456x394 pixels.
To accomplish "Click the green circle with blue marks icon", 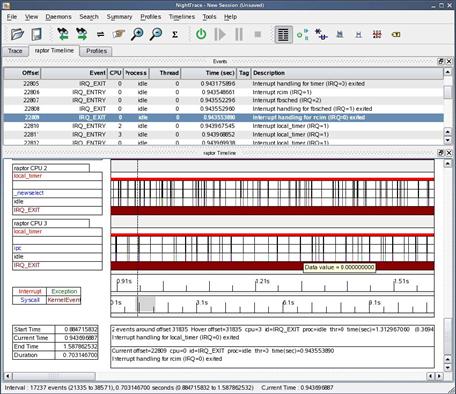I will [302, 34].
